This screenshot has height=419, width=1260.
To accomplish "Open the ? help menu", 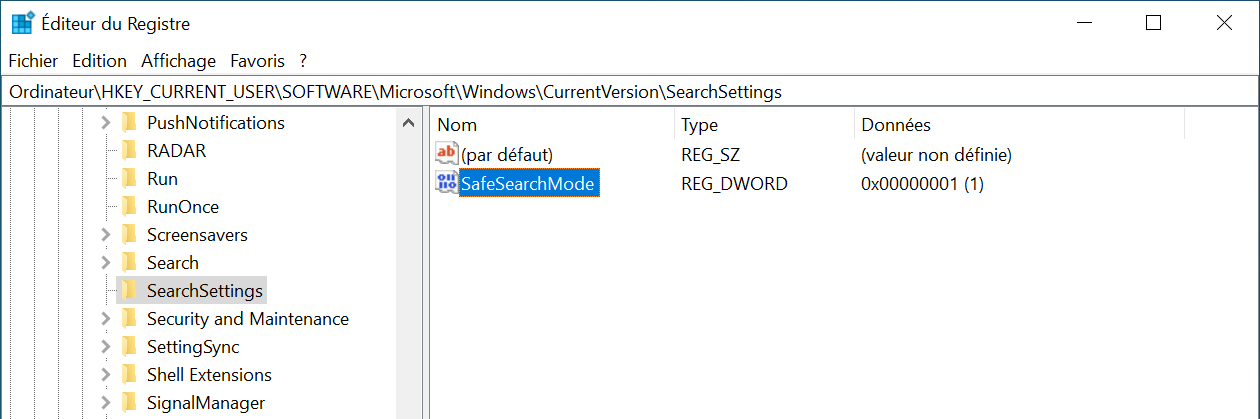I will point(303,61).
